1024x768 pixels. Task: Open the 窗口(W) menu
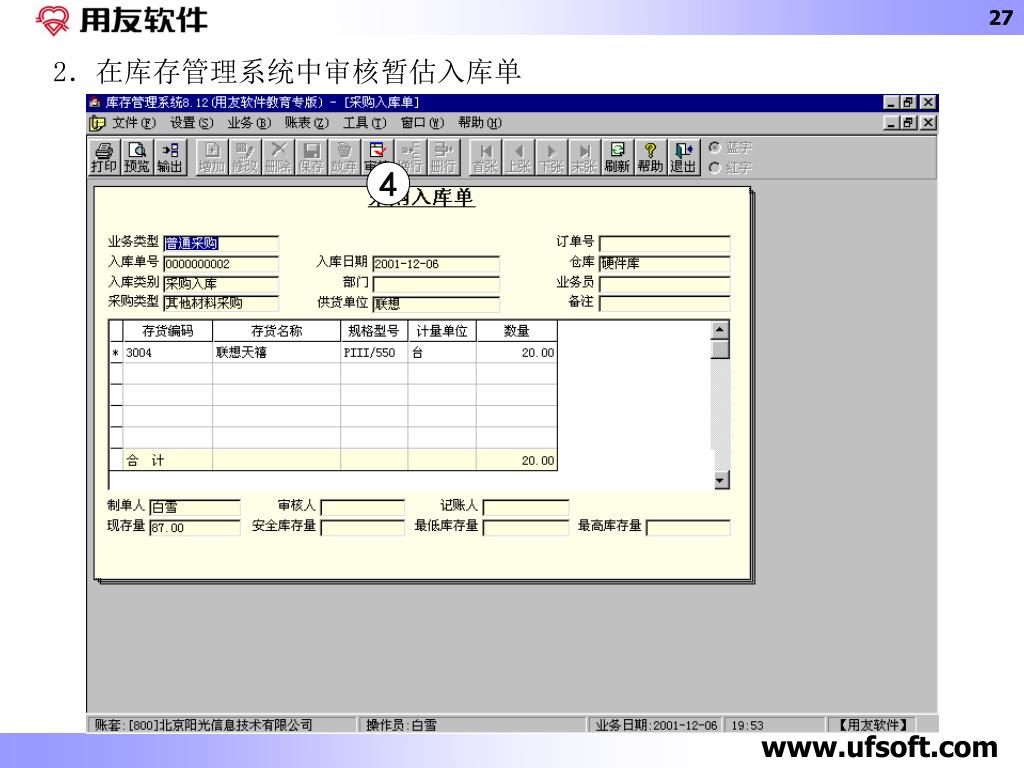click(422, 123)
